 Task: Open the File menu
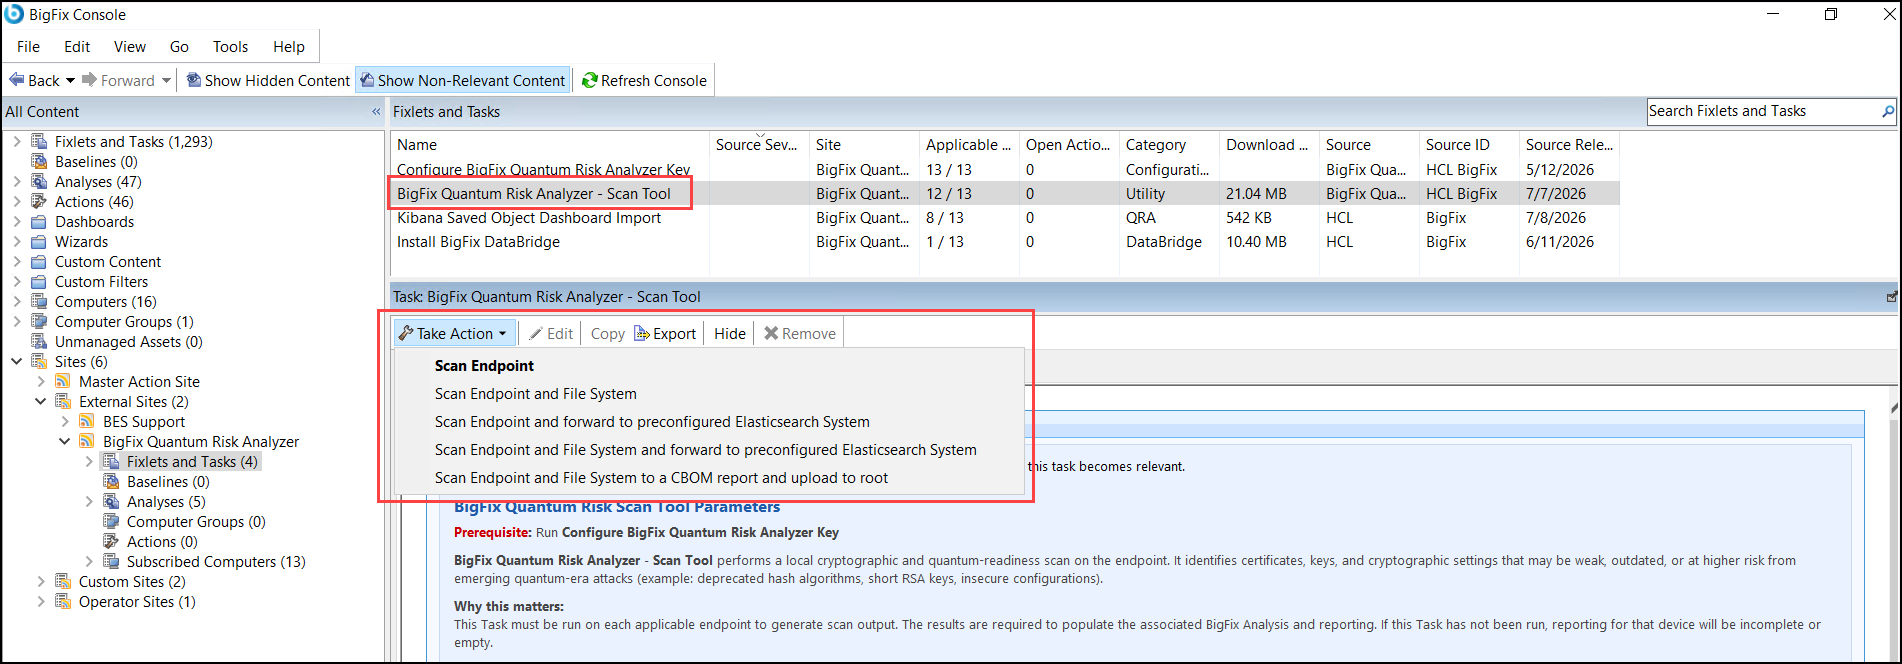point(28,47)
